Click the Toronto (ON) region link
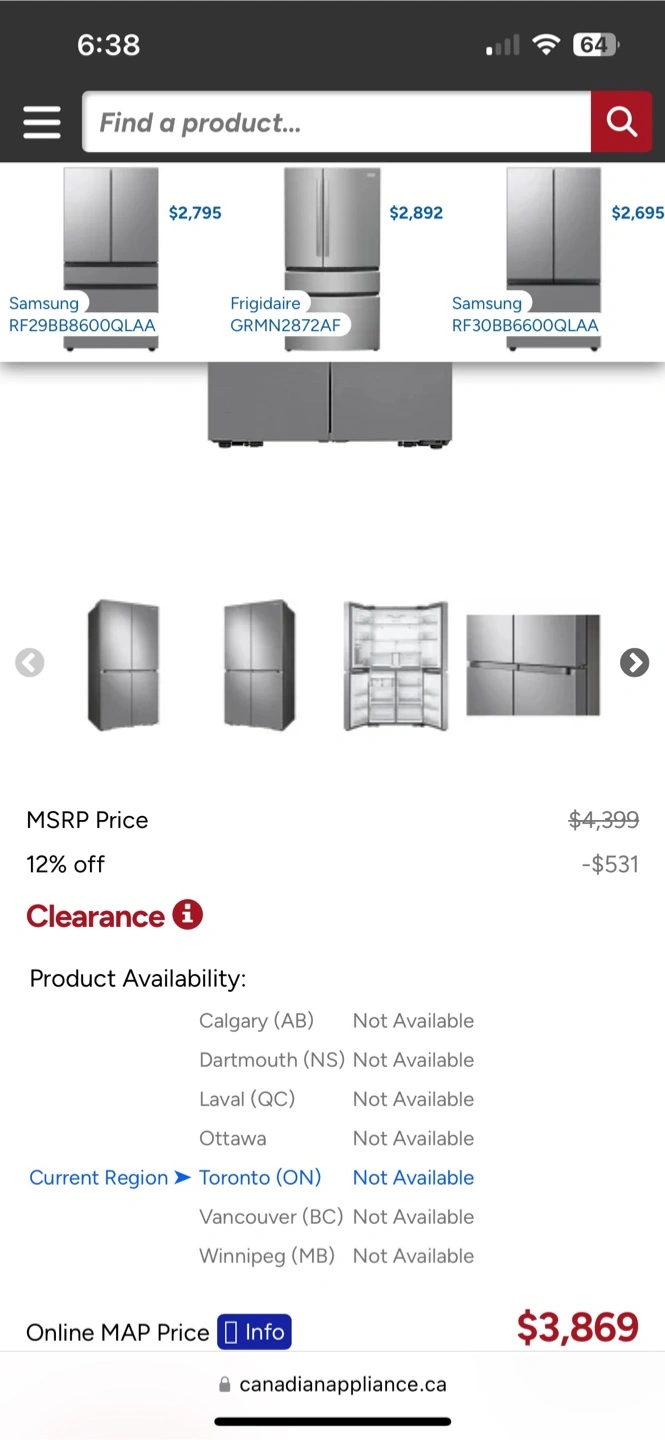 click(x=260, y=1177)
